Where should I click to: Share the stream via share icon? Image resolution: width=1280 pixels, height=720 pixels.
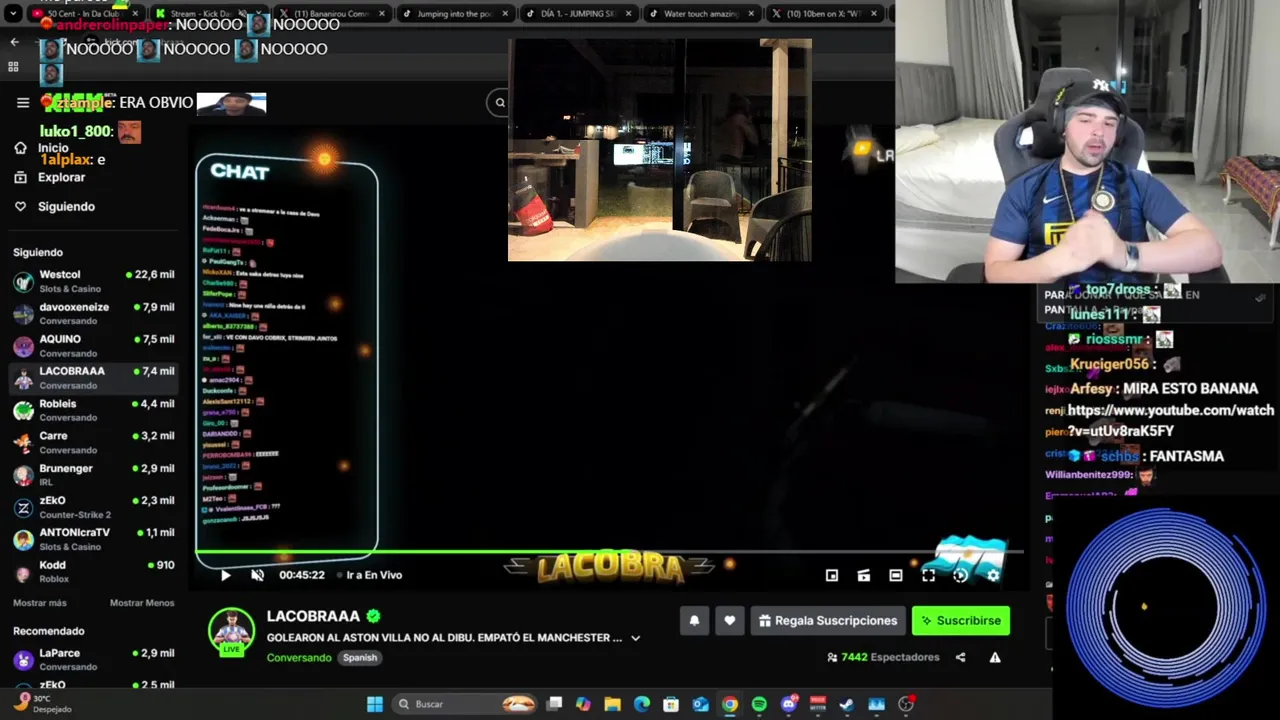click(x=960, y=657)
